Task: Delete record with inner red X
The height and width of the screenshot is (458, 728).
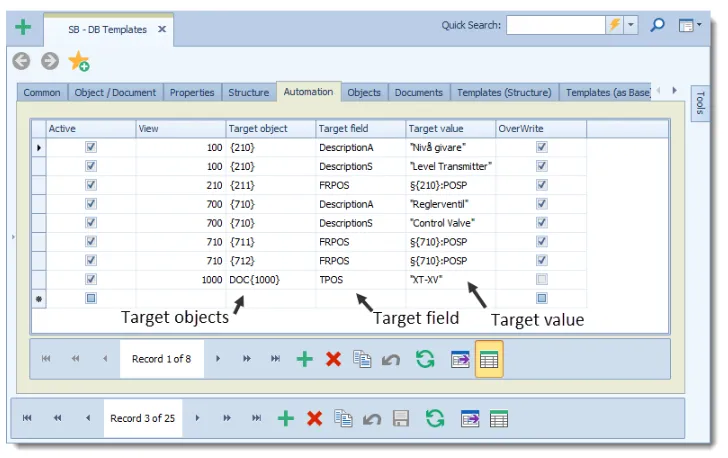Action: click(x=333, y=359)
